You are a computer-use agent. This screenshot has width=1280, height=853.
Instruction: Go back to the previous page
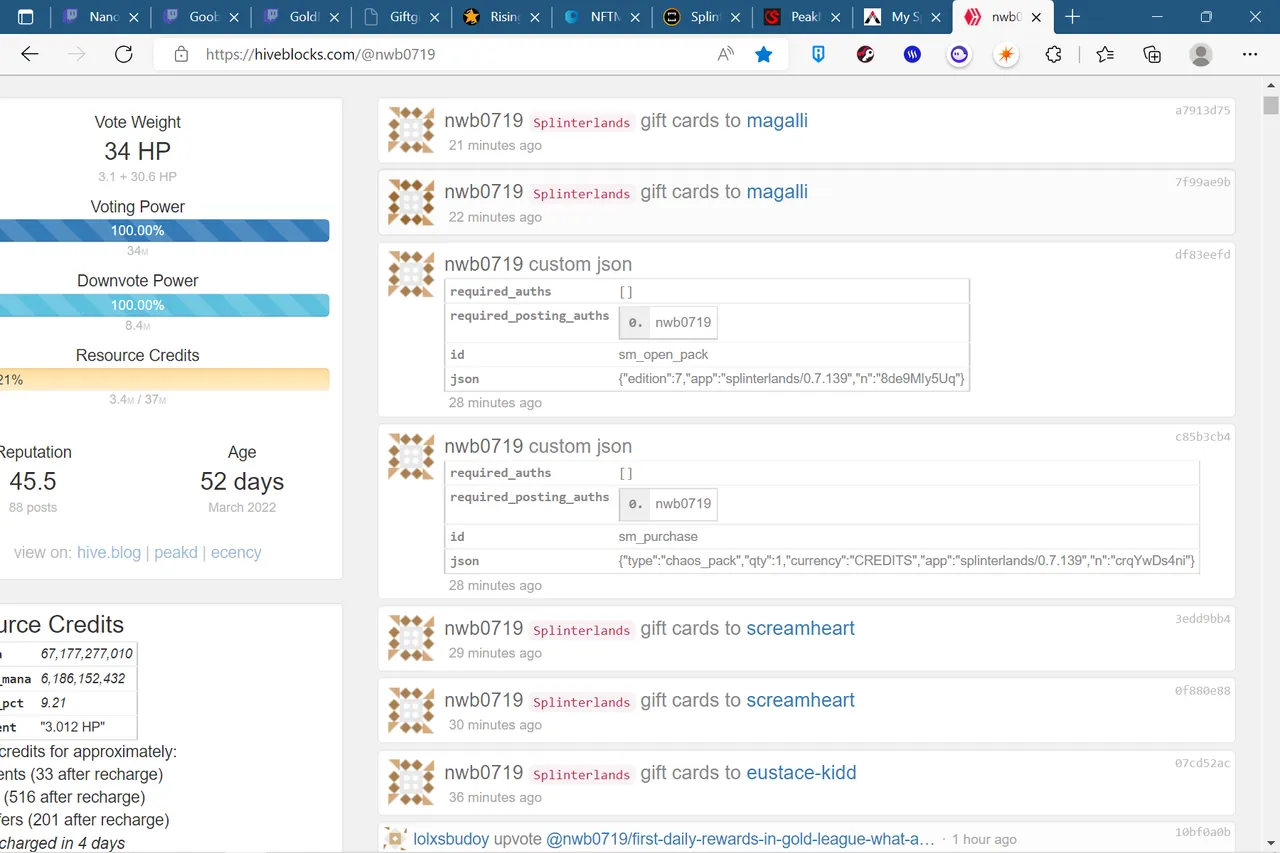click(x=30, y=55)
